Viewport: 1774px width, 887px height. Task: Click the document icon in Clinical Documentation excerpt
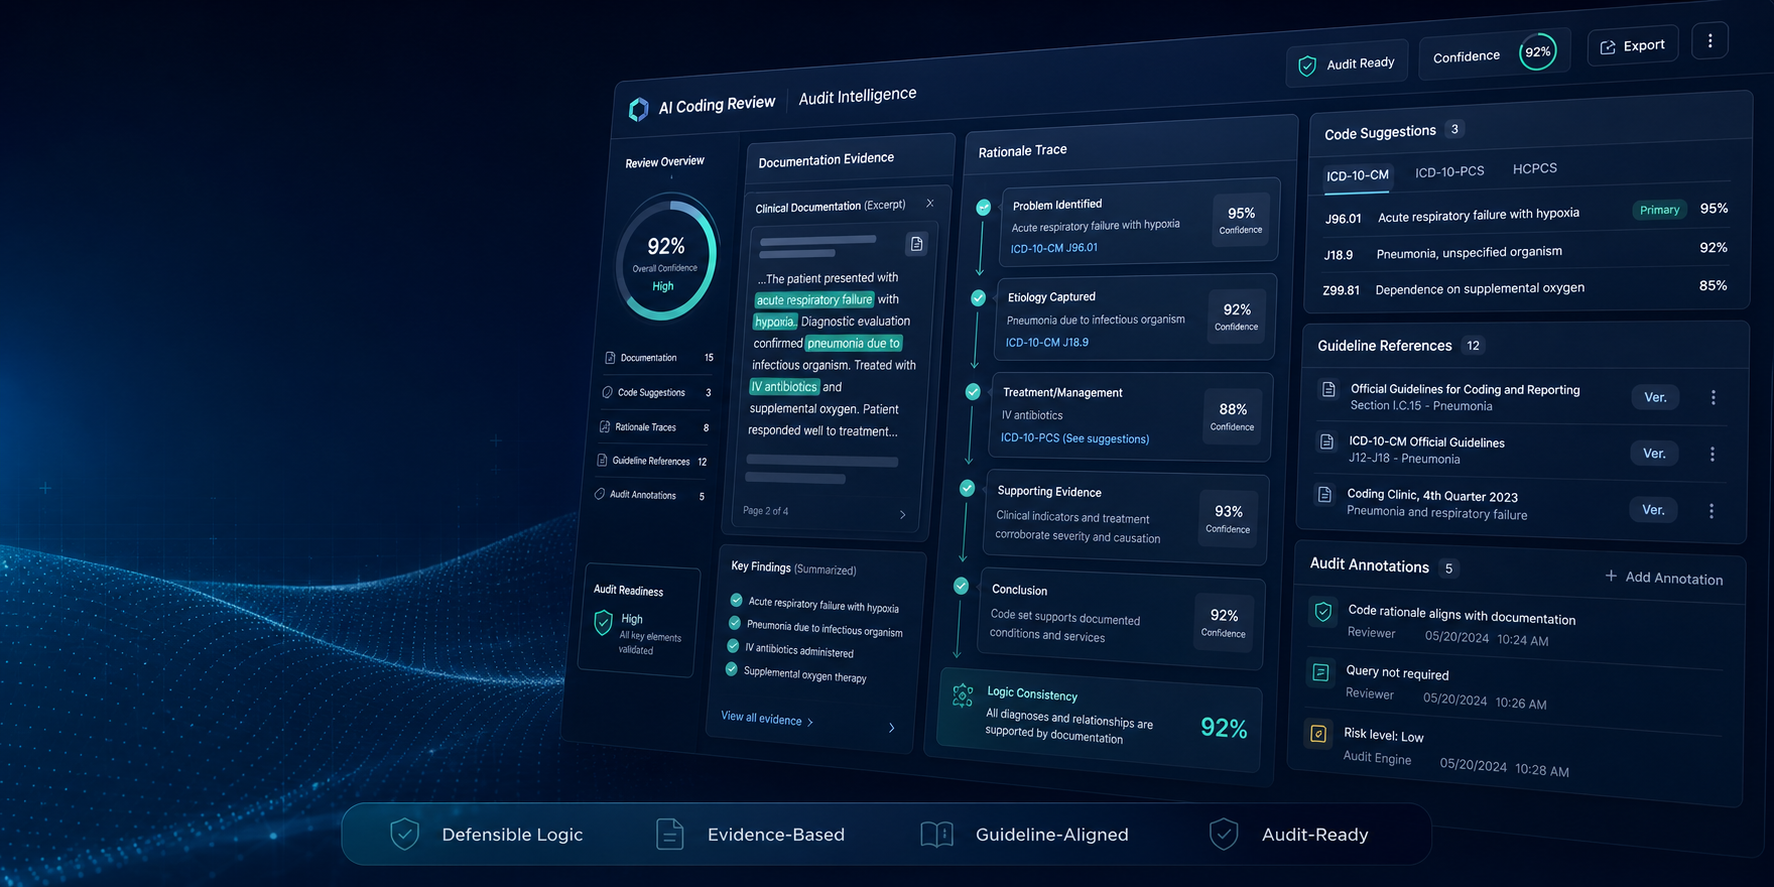coord(916,244)
